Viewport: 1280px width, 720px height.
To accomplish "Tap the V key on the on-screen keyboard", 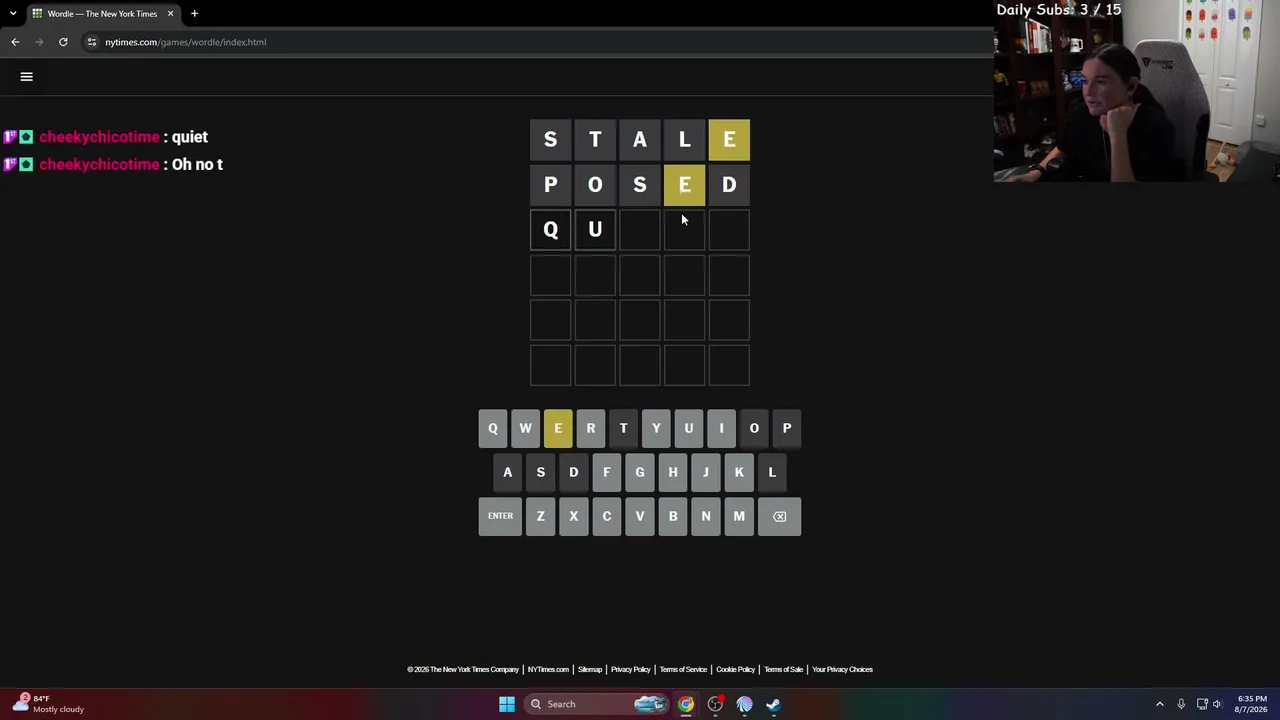I will tap(640, 516).
